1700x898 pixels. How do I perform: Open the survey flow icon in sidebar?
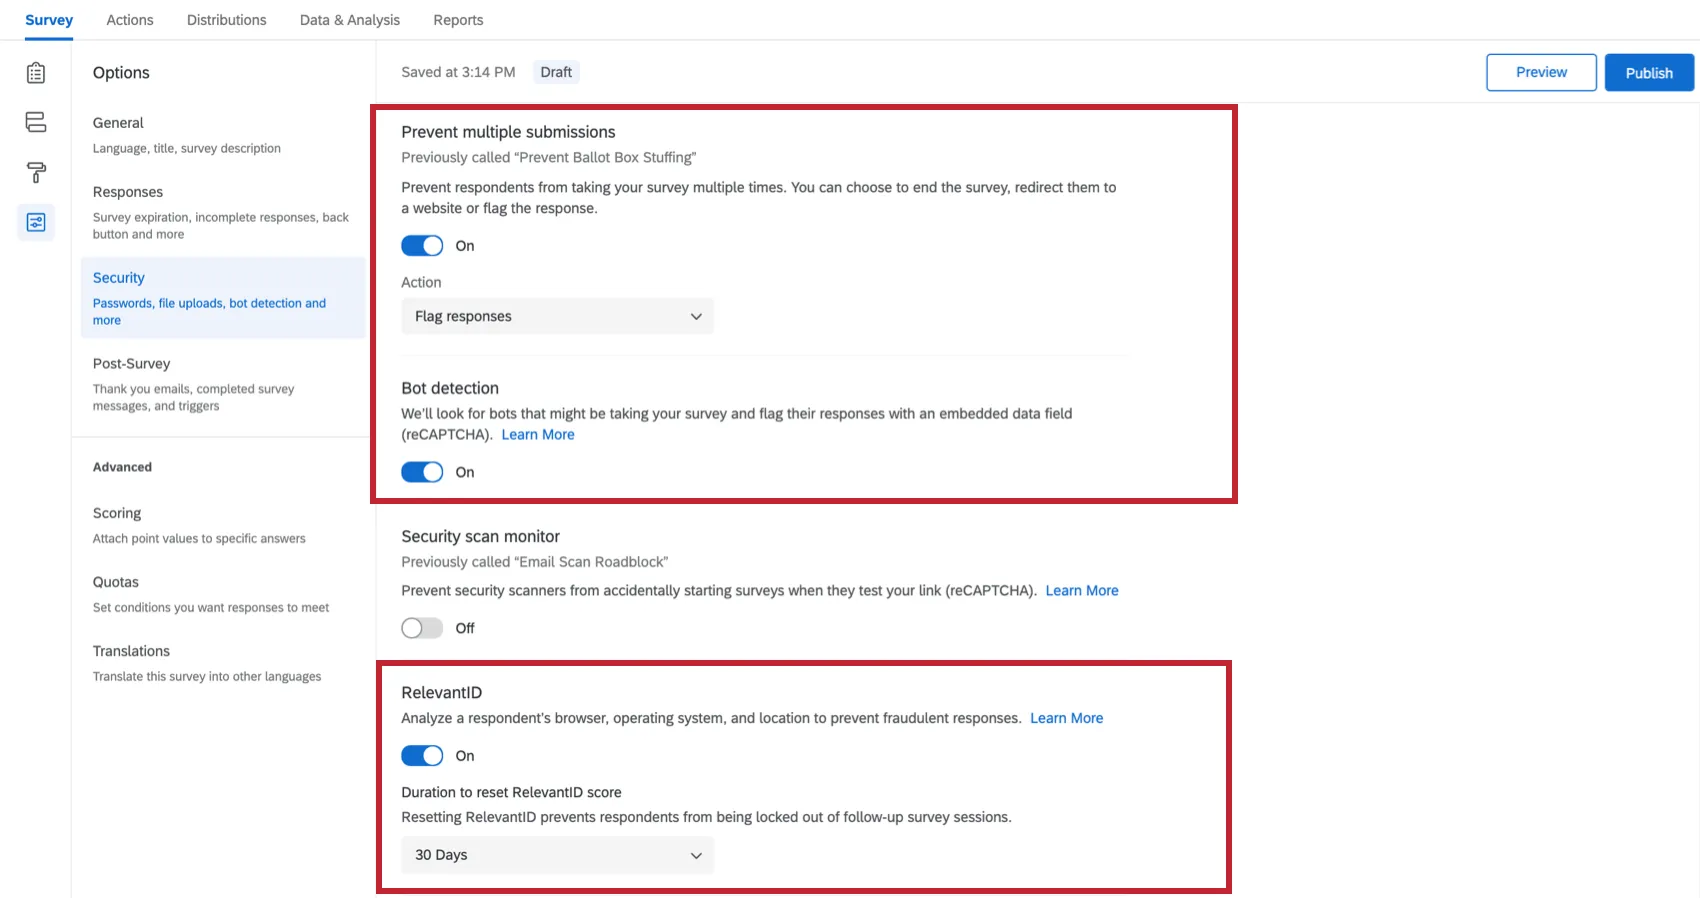36,122
